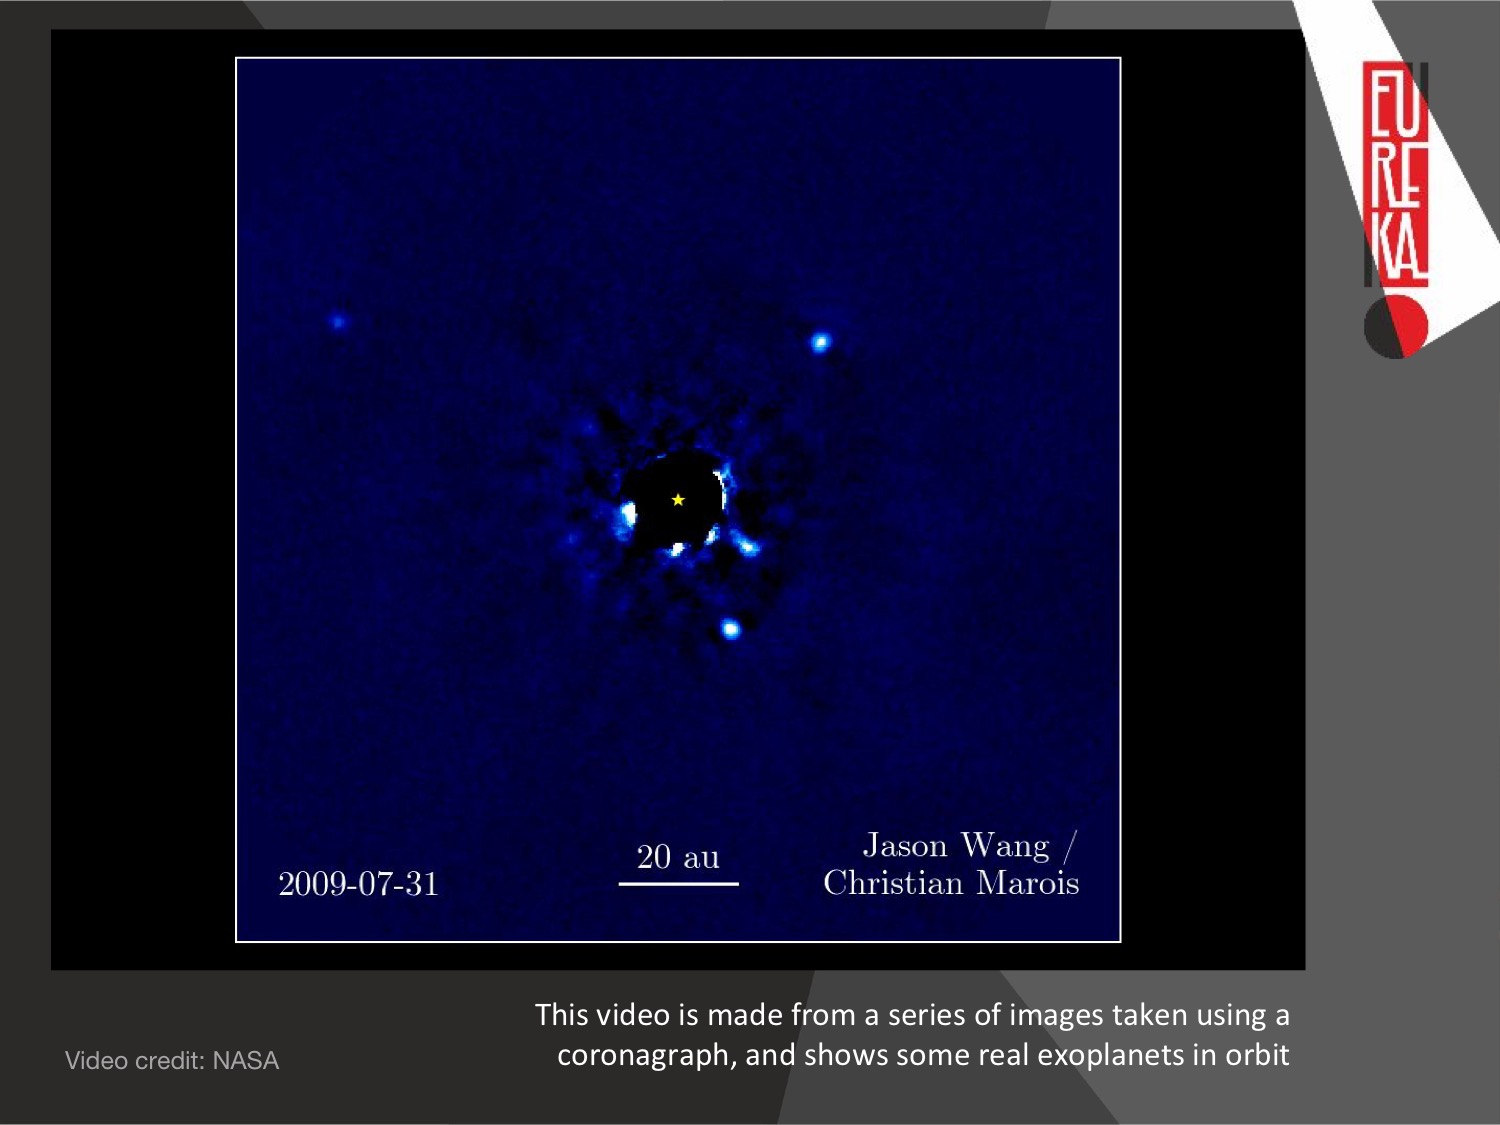Viewport: 1500px width, 1125px height.
Task: Click the Jason Wang credit name
Action: pos(956,846)
